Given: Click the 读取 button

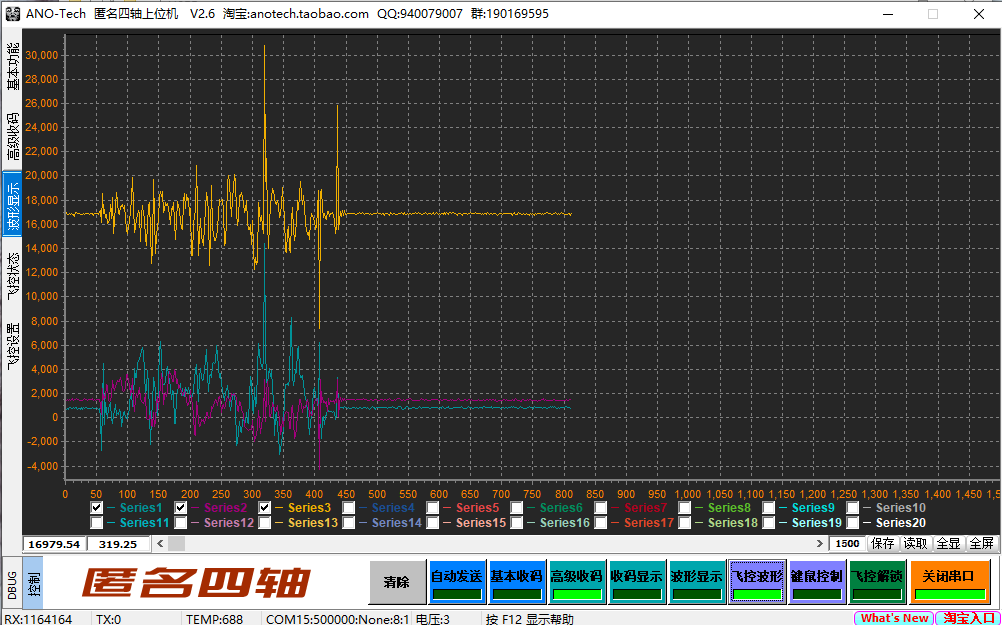Looking at the screenshot, I should pos(915,544).
